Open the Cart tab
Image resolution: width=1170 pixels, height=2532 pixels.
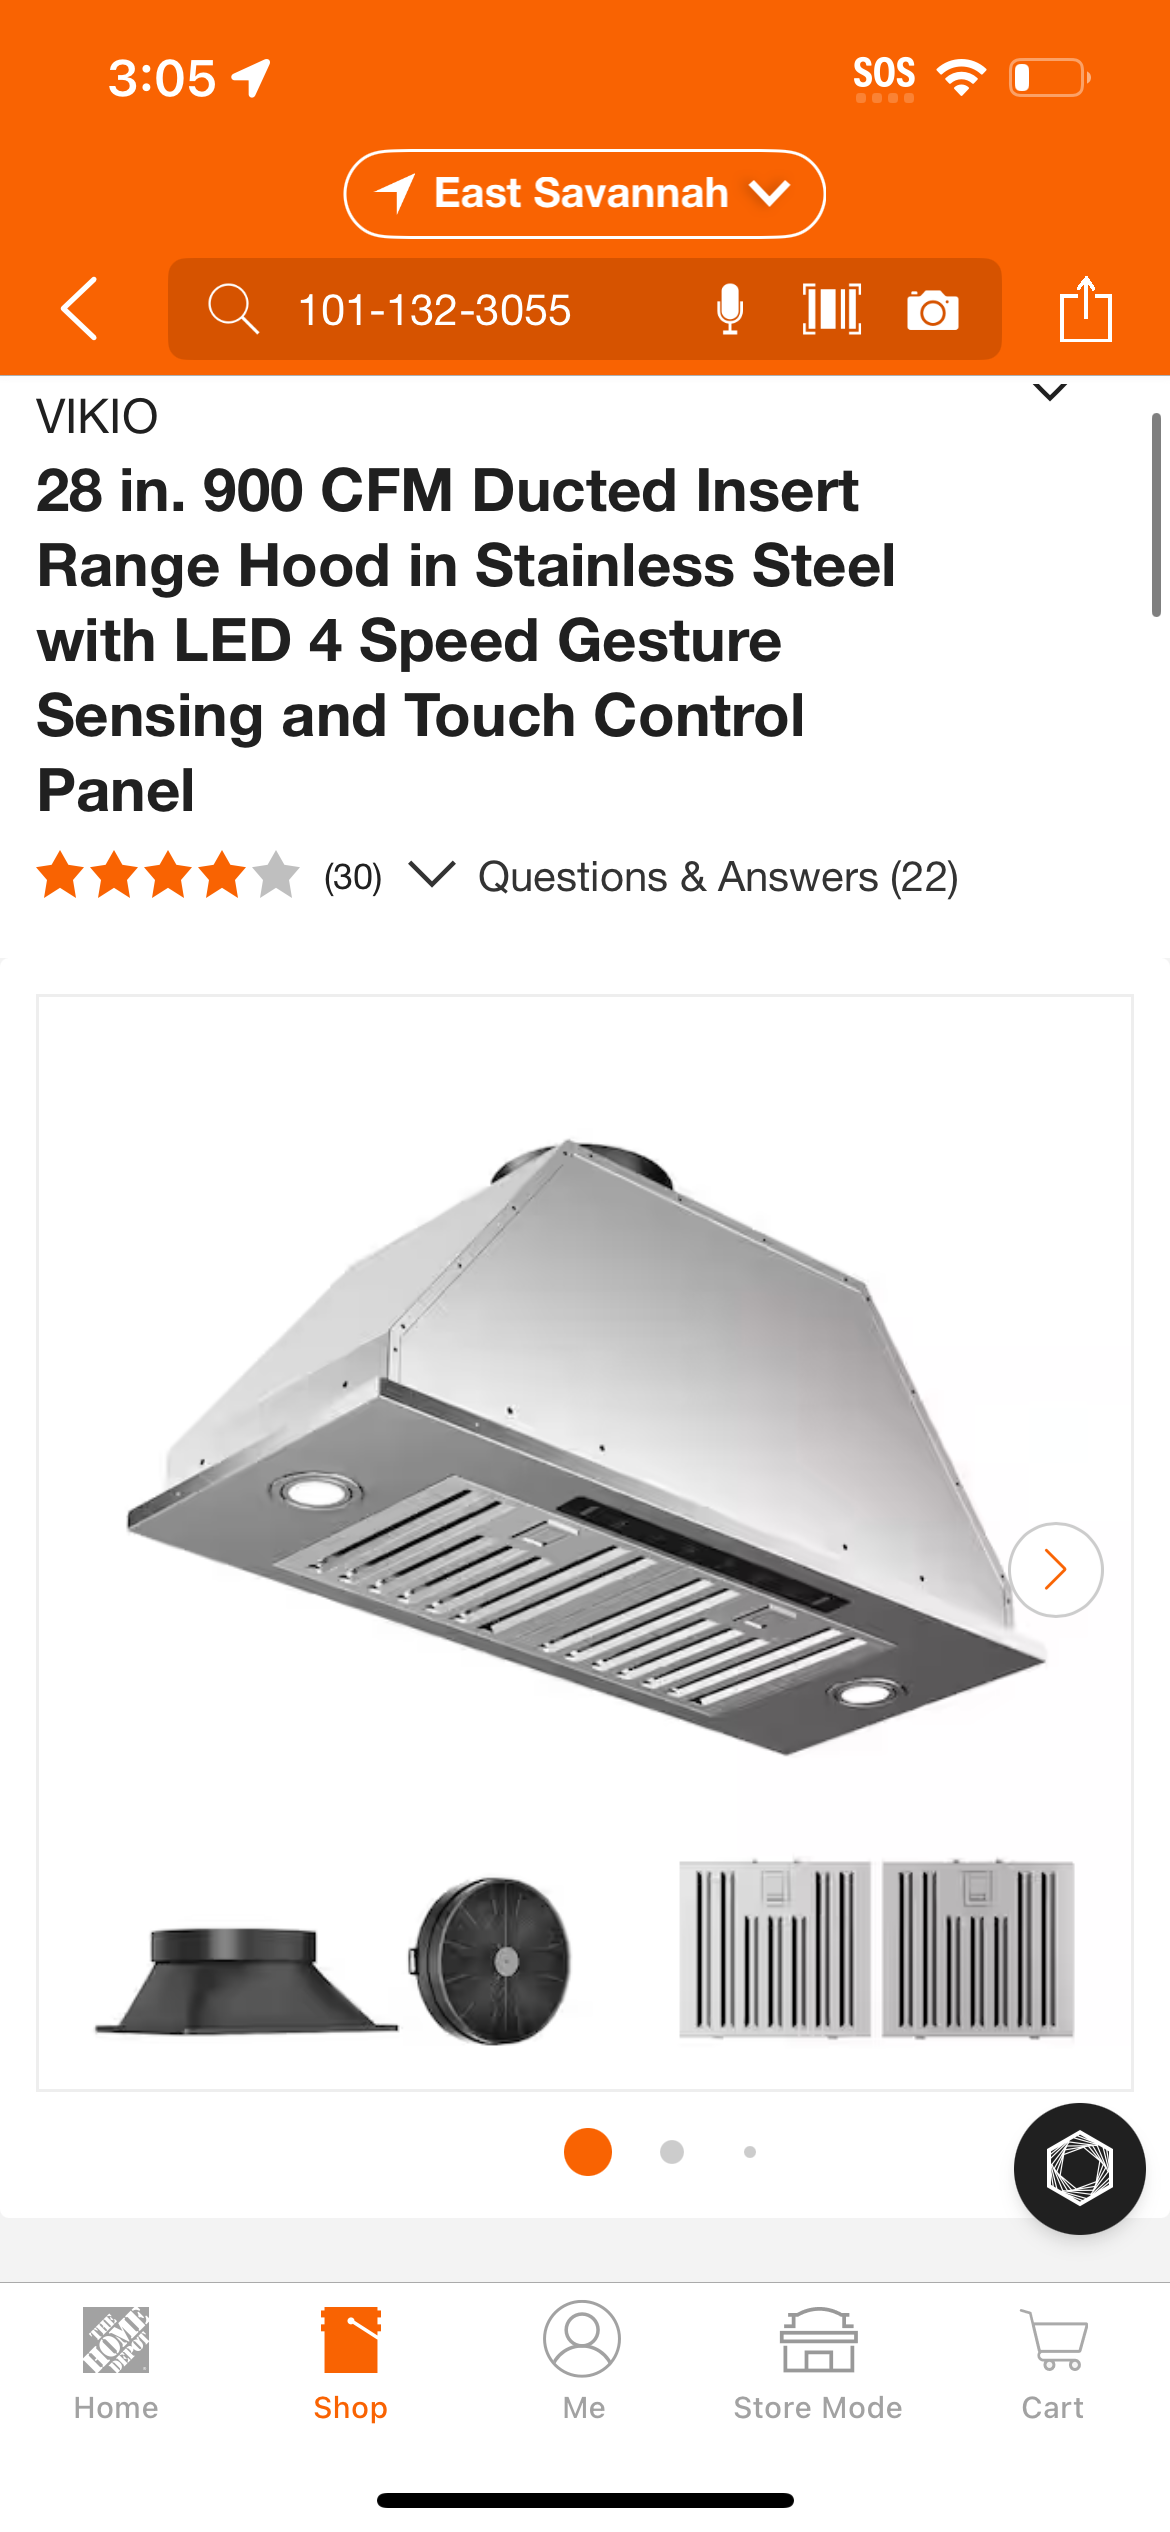tap(1052, 2364)
